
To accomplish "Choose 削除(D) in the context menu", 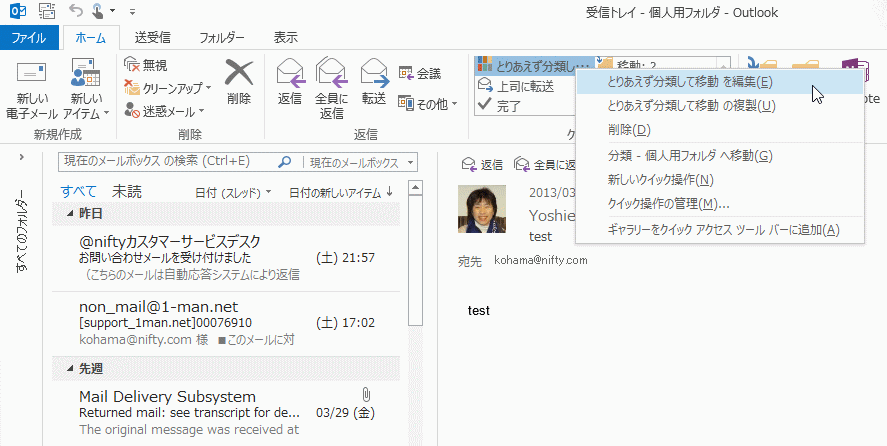I will click(720, 130).
